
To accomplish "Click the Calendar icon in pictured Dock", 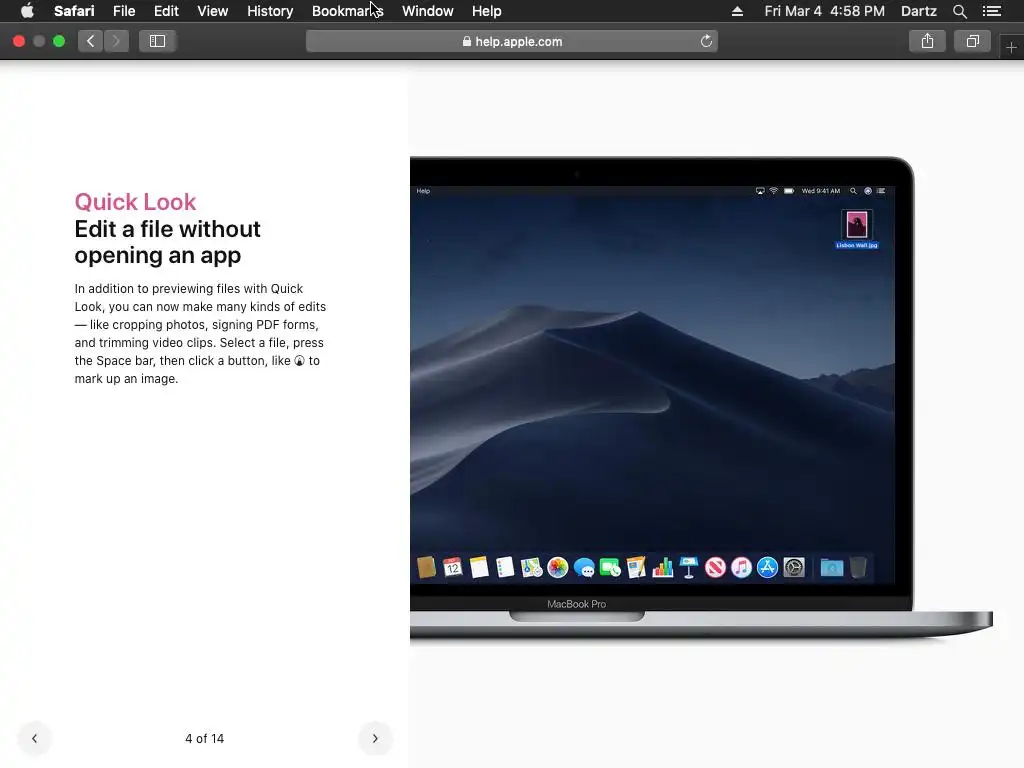I will tap(452, 567).
